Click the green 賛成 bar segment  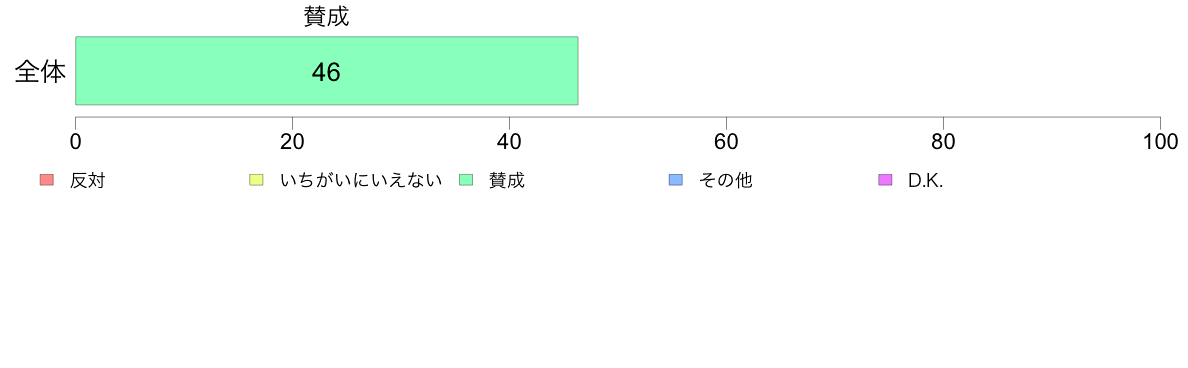(327, 70)
